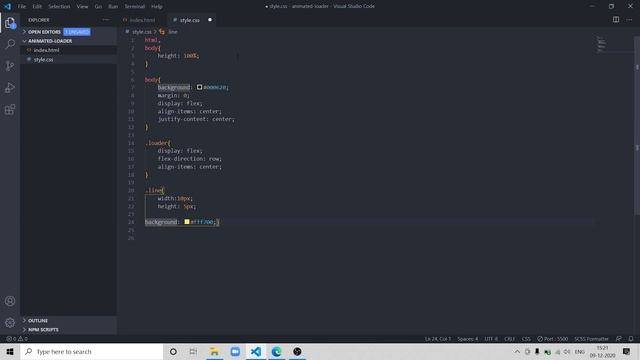Click style.css in the breadcrumb
The width and height of the screenshot is (640, 360).
(142, 31)
